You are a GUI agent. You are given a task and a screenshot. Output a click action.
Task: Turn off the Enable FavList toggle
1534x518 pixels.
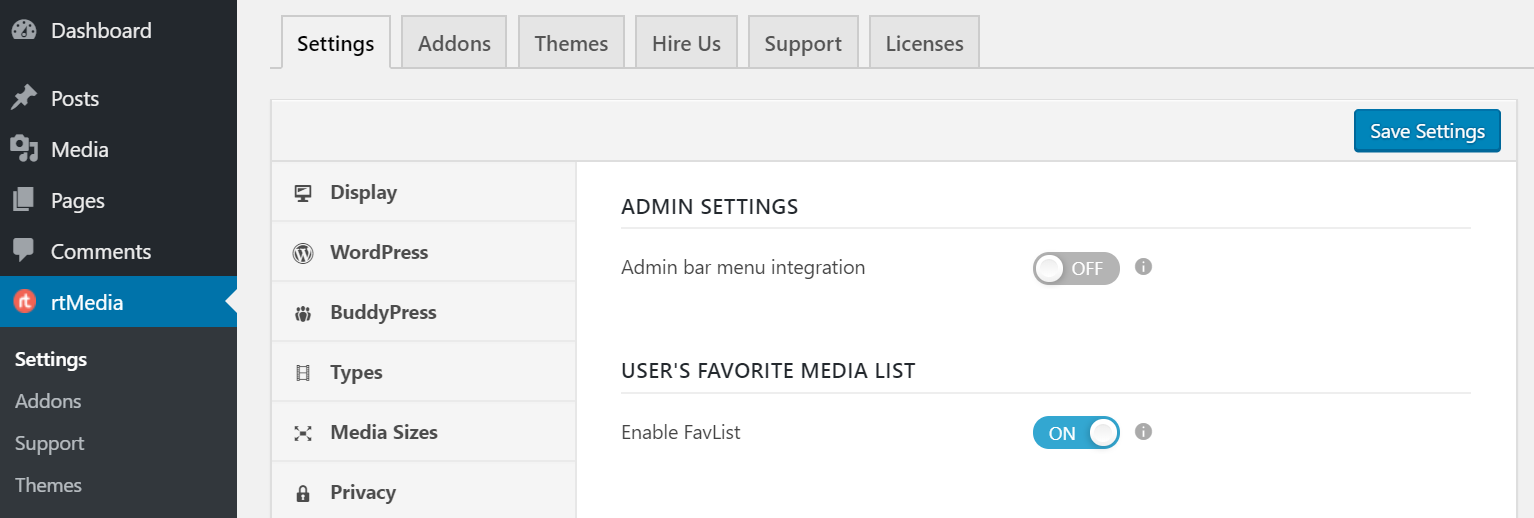[x=1076, y=433]
